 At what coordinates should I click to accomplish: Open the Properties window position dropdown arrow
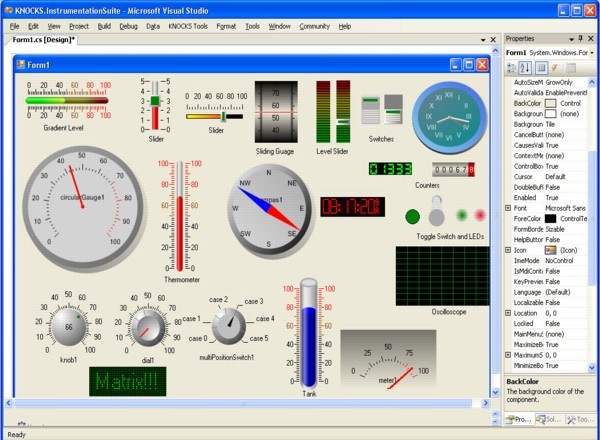(x=571, y=39)
